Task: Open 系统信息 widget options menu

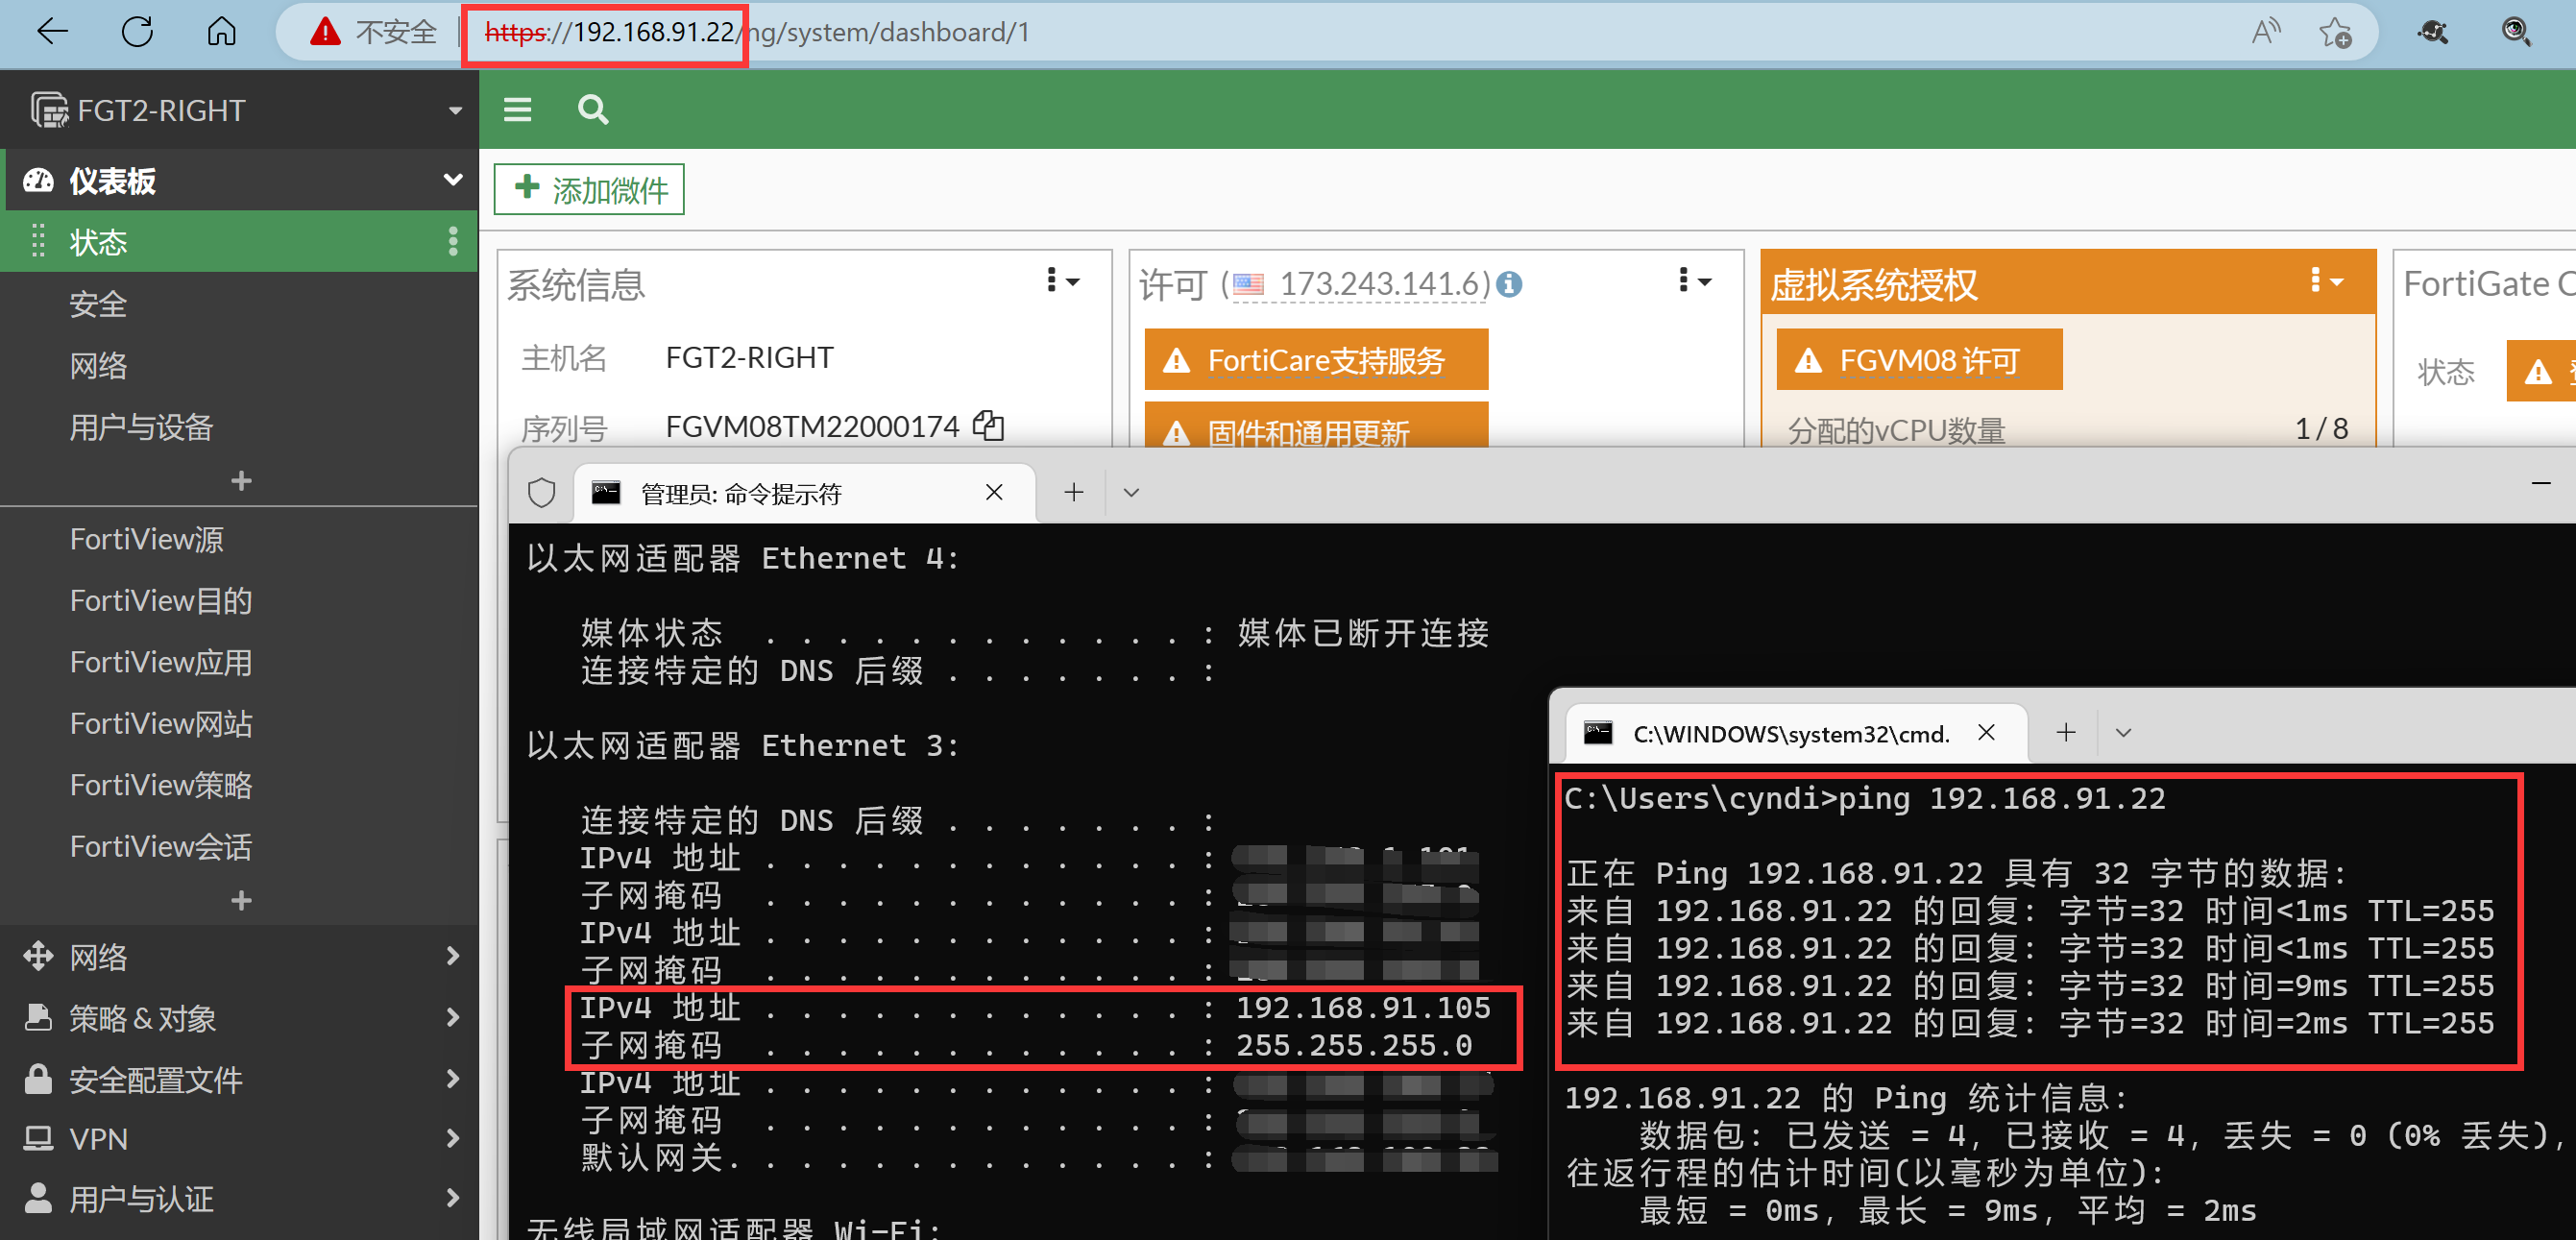Action: pyautogui.click(x=1062, y=281)
